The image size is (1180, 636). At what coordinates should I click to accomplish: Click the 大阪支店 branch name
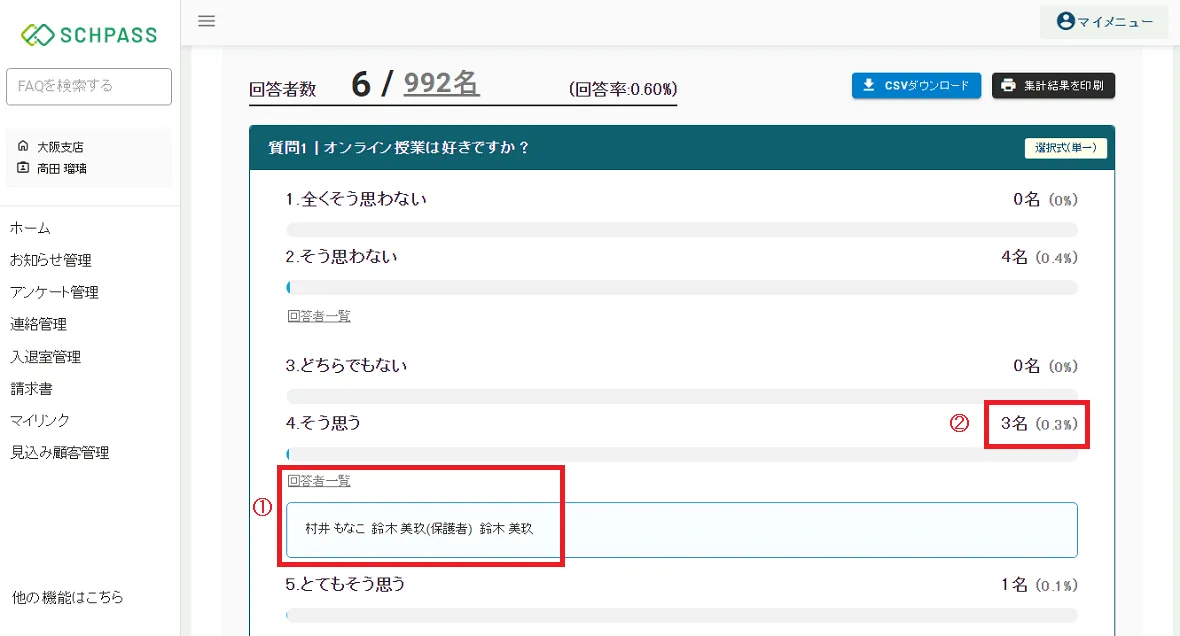click(60, 147)
